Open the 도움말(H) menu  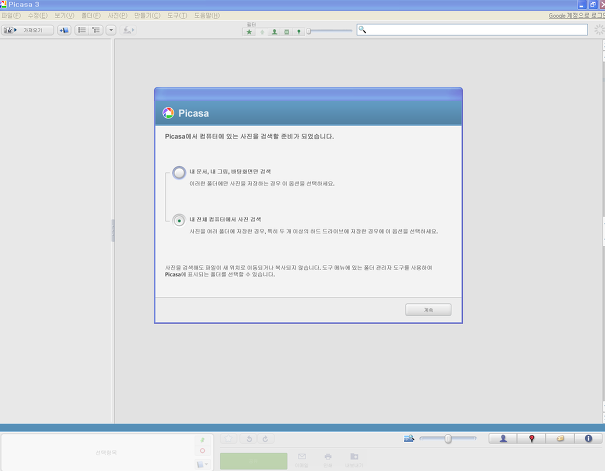point(207,15)
